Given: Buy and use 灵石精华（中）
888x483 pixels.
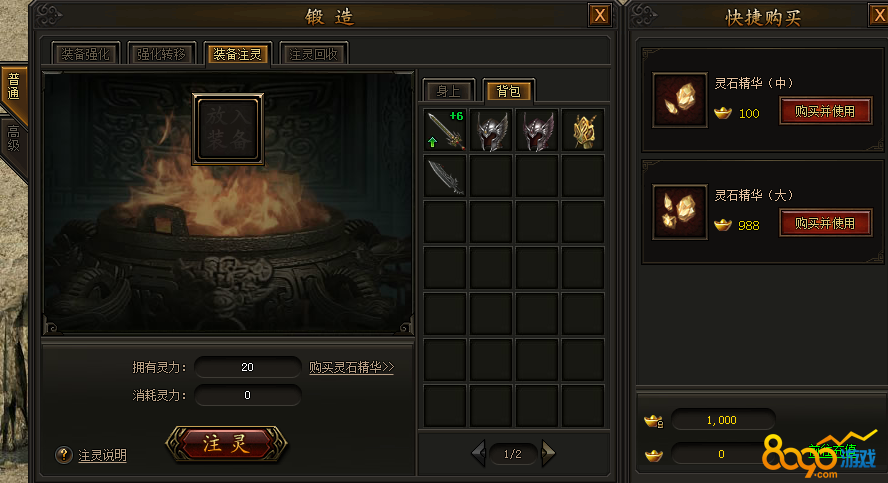Looking at the screenshot, I should pyautogui.click(x=825, y=111).
